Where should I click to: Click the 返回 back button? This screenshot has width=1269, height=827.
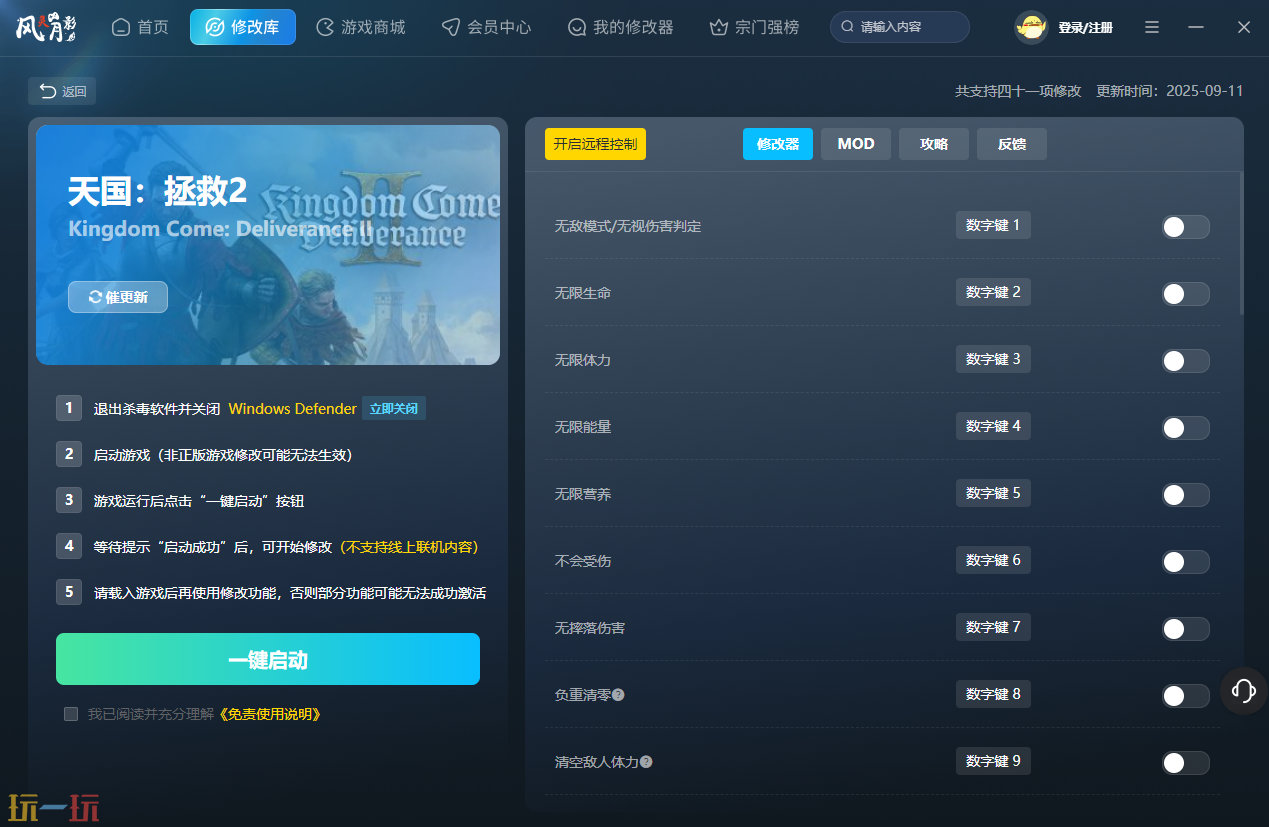pos(62,91)
